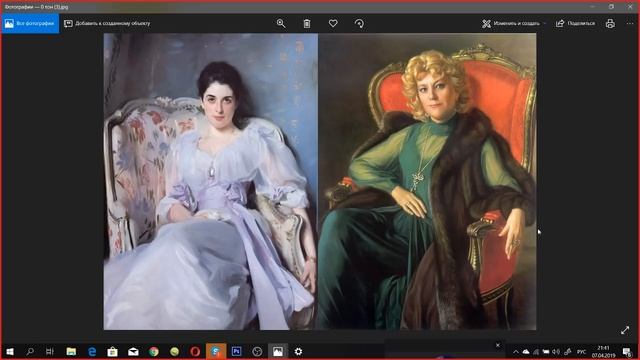Open the Action Center notifications icon

click(x=627, y=351)
